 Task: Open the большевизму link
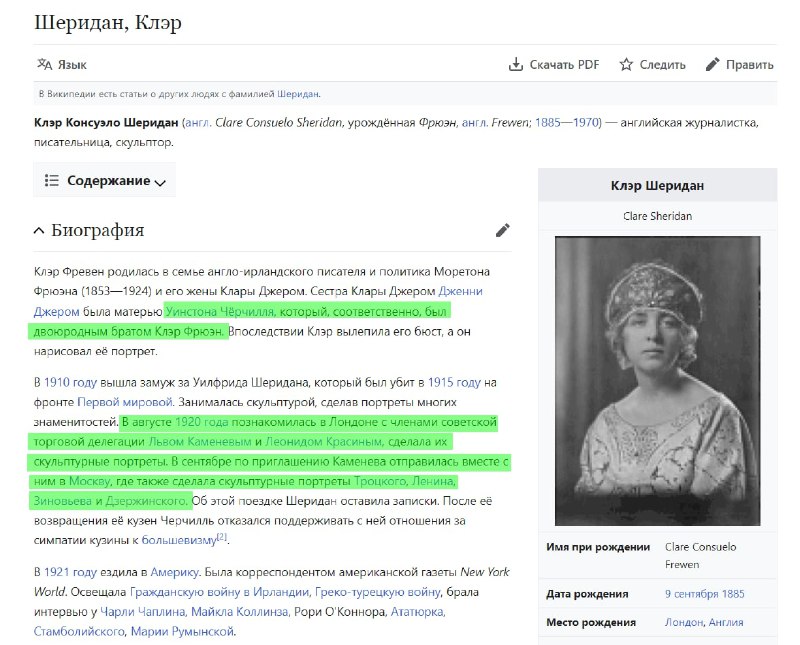(x=179, y=540)
